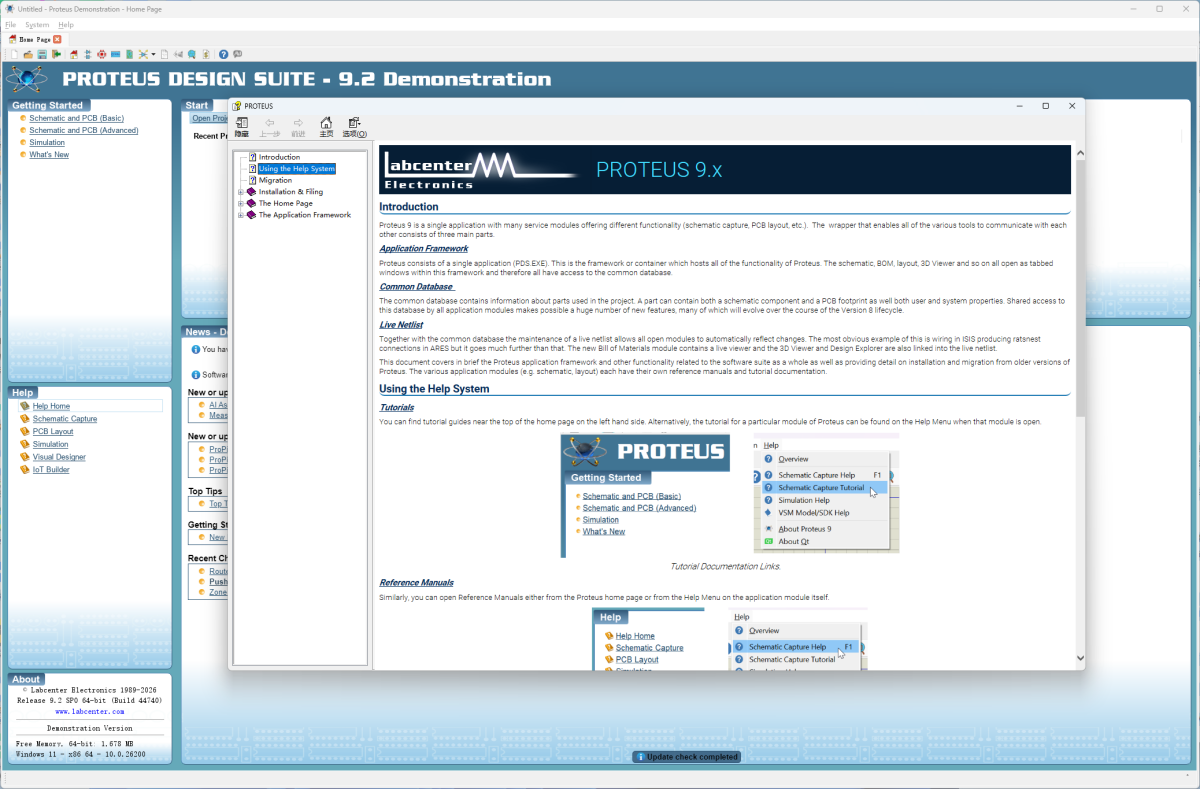Open the System menu
The image size is (1200, 789).
(x=37, y=24)
